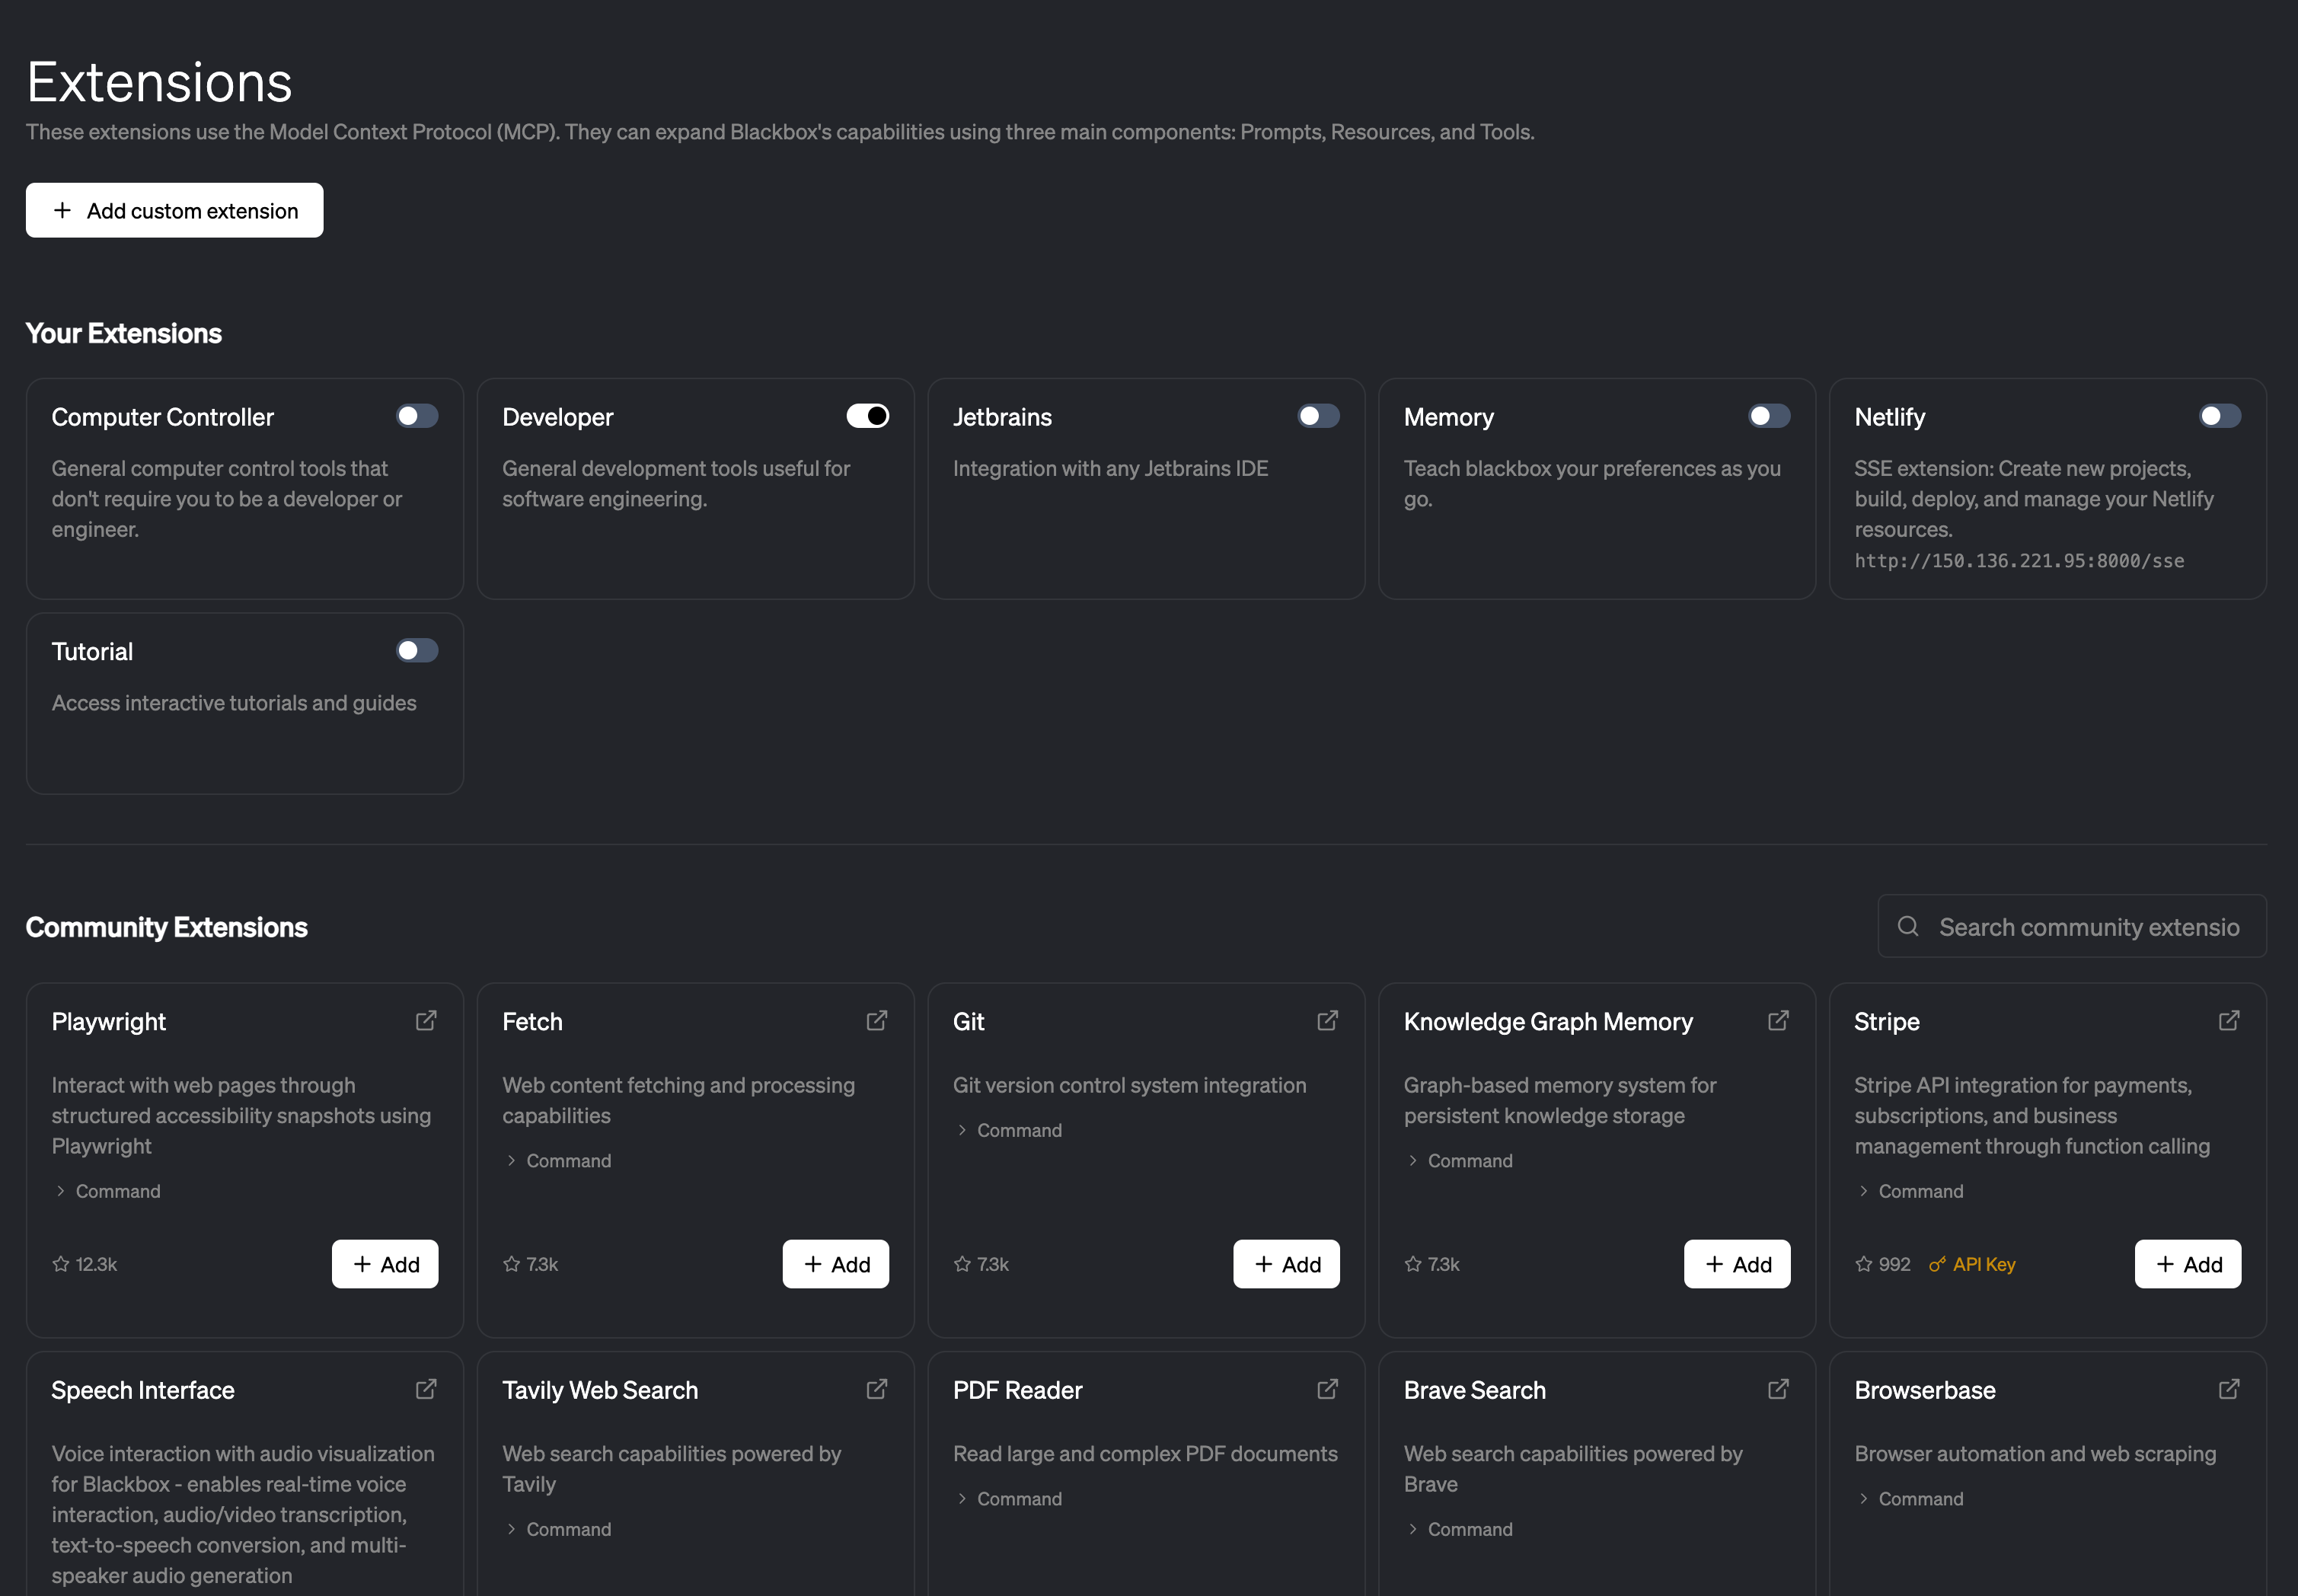
Task: Open Tavily Web Search external link icon
Action: [x=877, y=1389]
